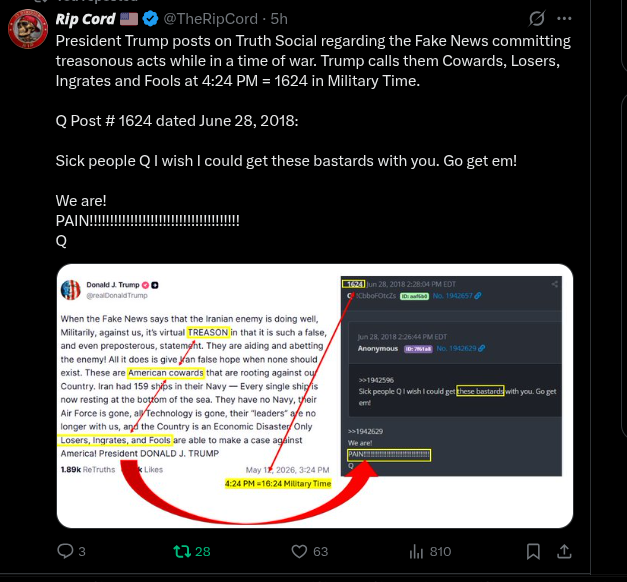
Task: Like the post with heart icon
Action: pyautogui.click(x=299, y=551)
